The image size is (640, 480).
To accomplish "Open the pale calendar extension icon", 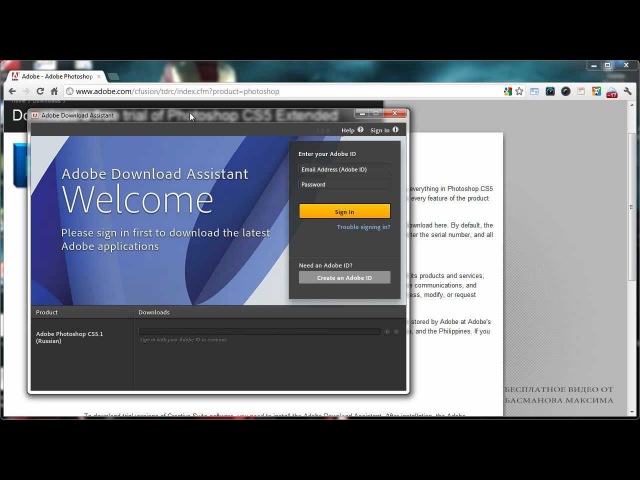I will coord(581,91).
